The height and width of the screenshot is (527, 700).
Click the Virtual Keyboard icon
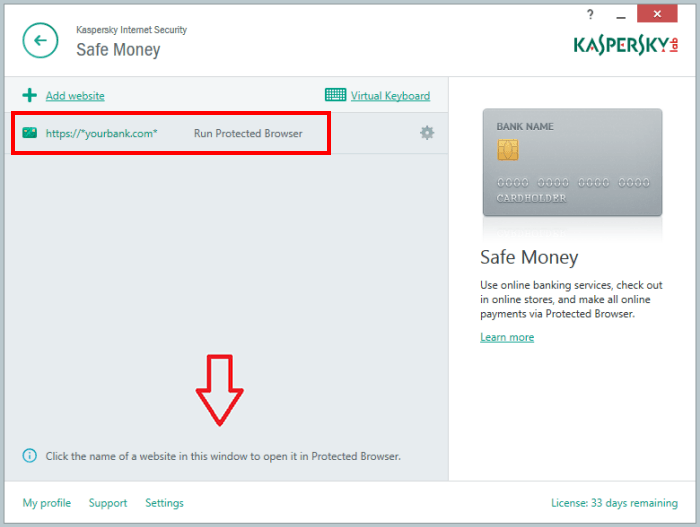(335, 95)
